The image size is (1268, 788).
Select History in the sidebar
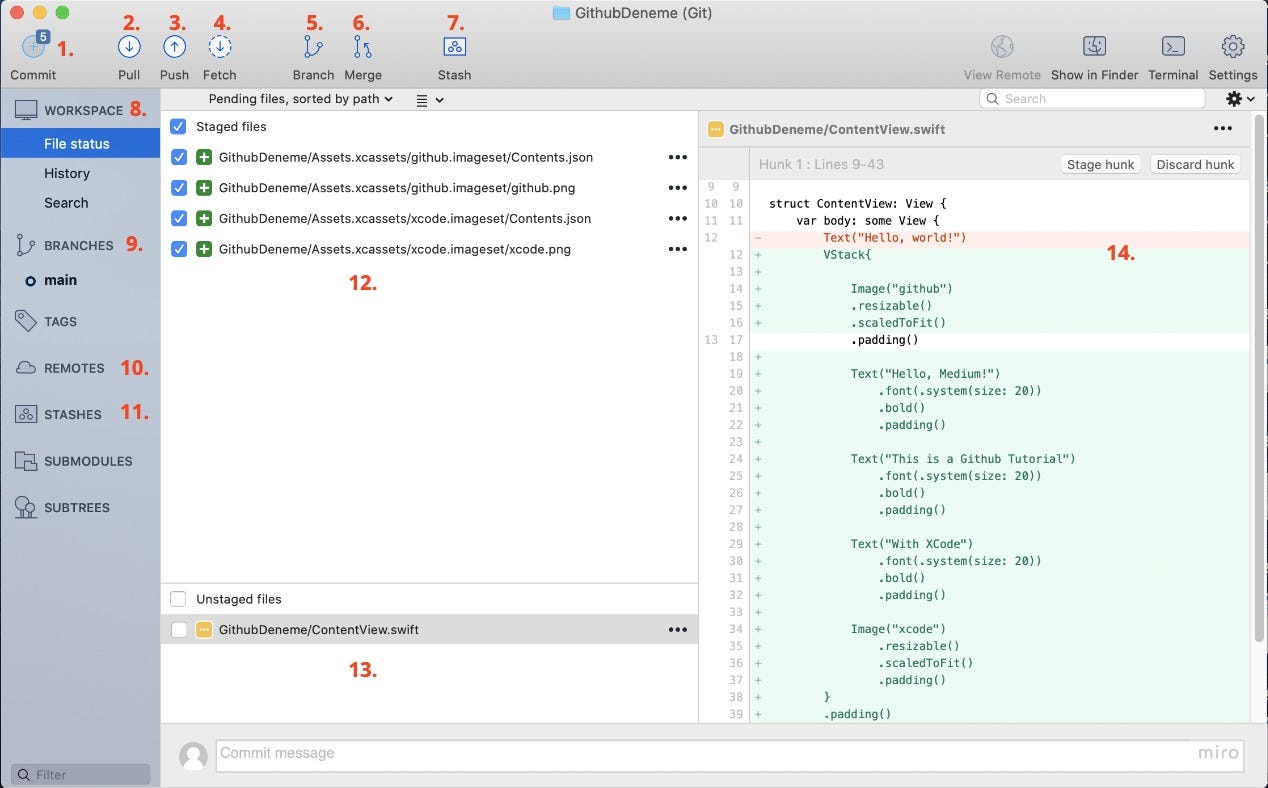pos(67,173)
